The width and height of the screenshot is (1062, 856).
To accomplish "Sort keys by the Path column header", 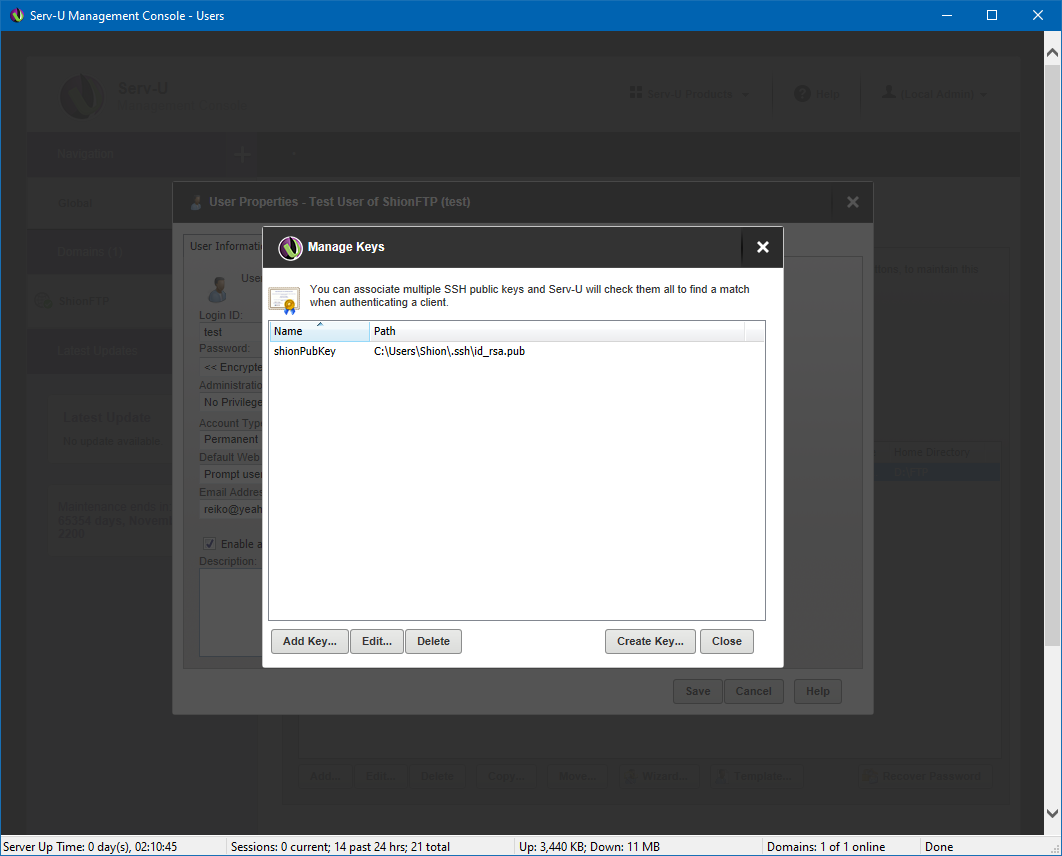I will pos(557,331).
